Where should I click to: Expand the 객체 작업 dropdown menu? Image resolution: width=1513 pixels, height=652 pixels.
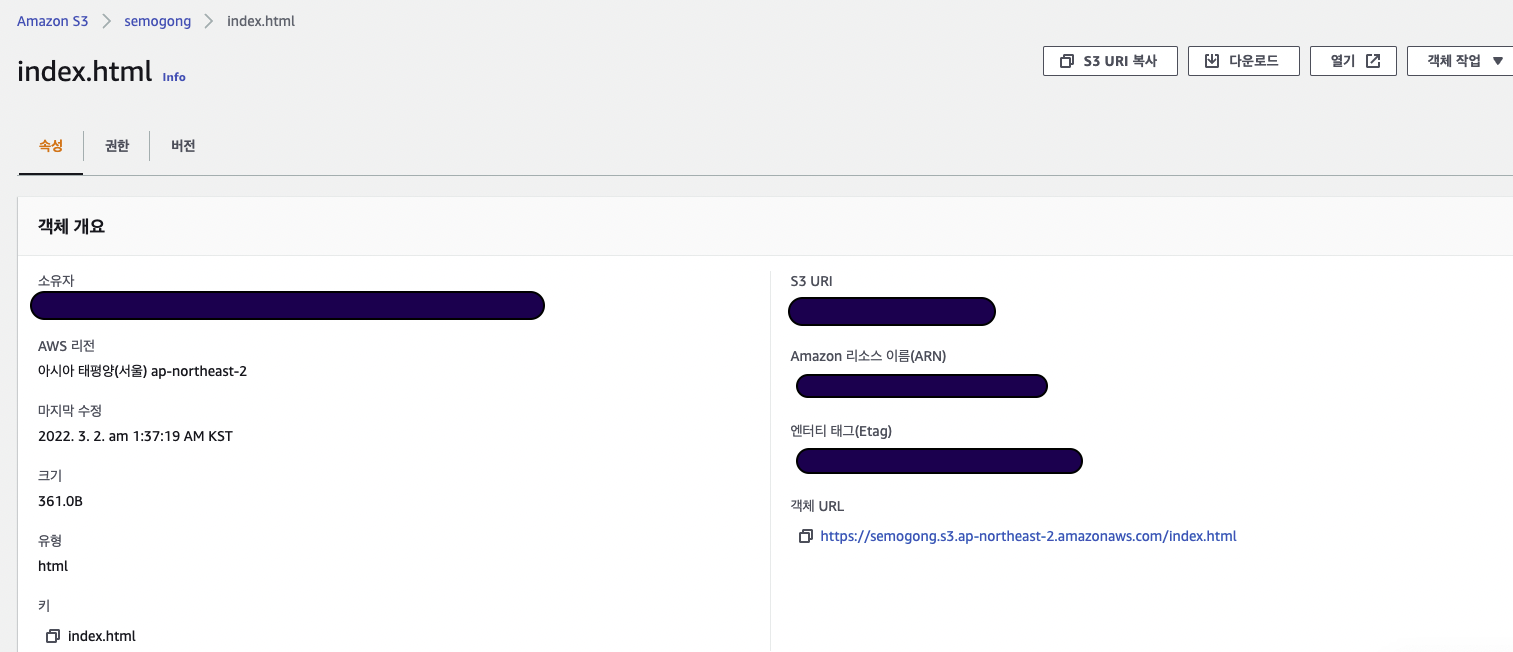[1464, 61]
